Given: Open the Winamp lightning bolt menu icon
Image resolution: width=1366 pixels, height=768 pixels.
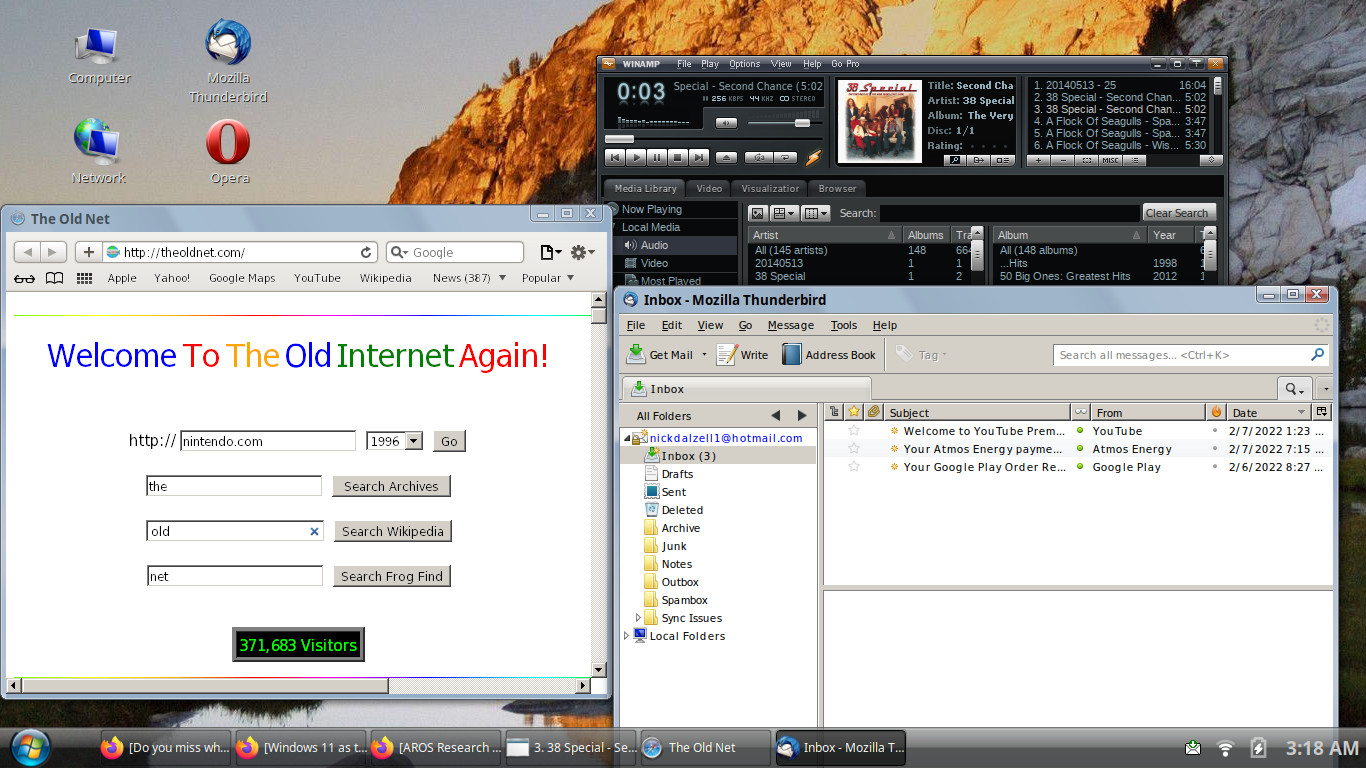Looking at the screenshot, I should [x=812, y=157].
